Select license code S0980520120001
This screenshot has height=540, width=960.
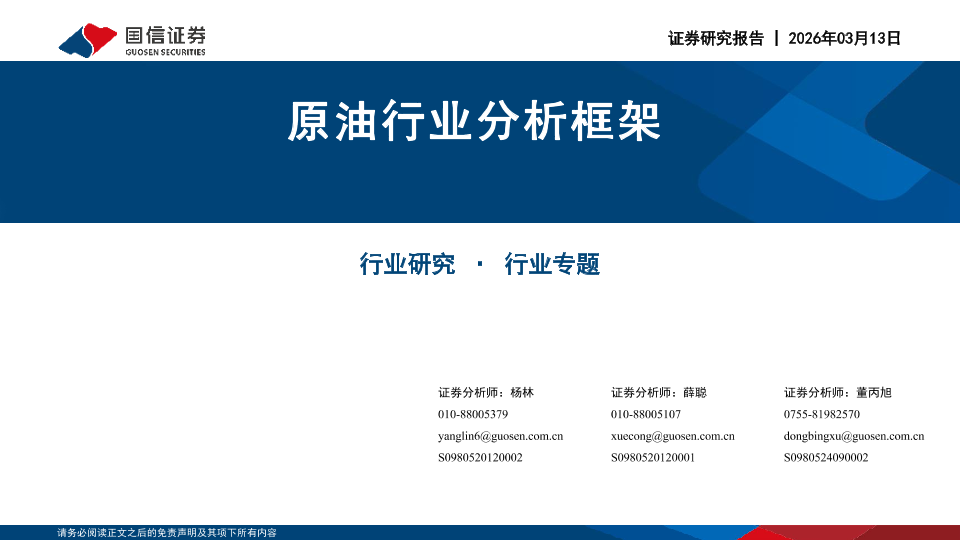coord(653,458)
